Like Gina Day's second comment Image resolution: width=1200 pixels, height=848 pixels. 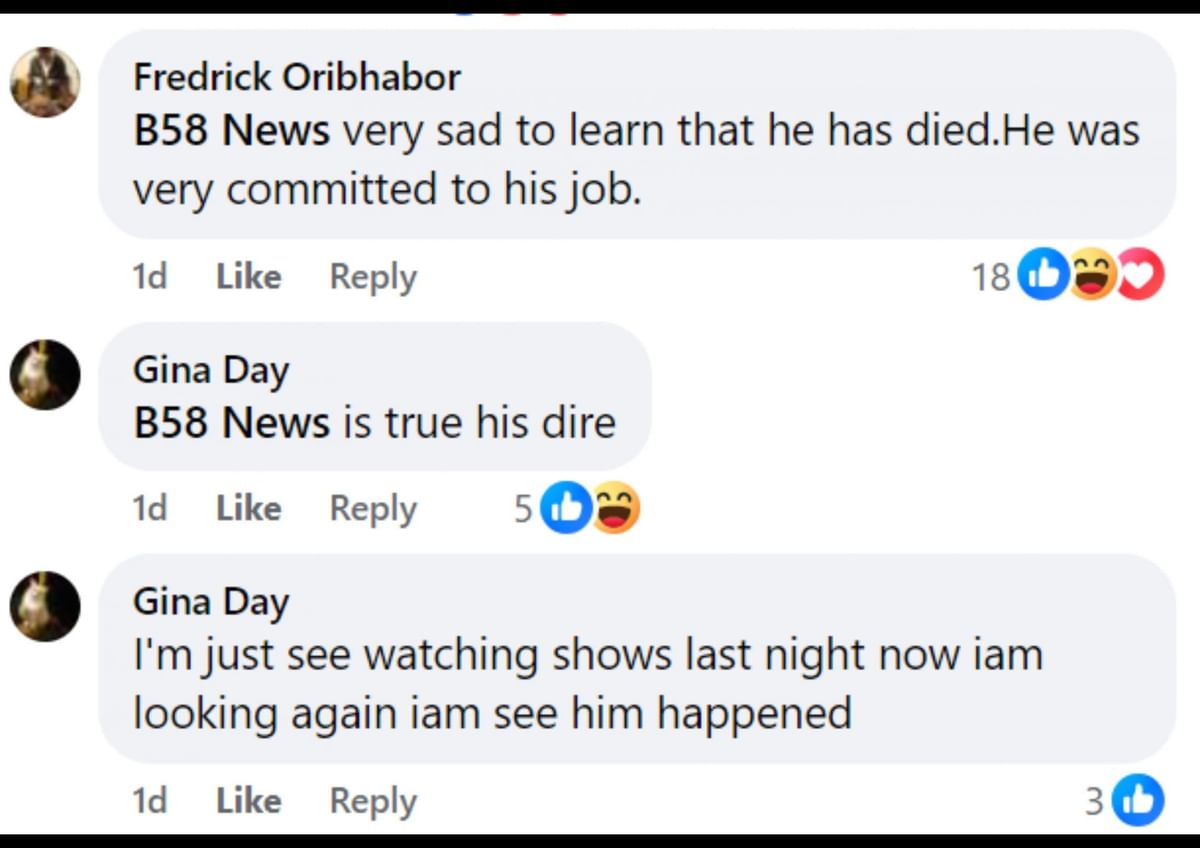point(247,800)
